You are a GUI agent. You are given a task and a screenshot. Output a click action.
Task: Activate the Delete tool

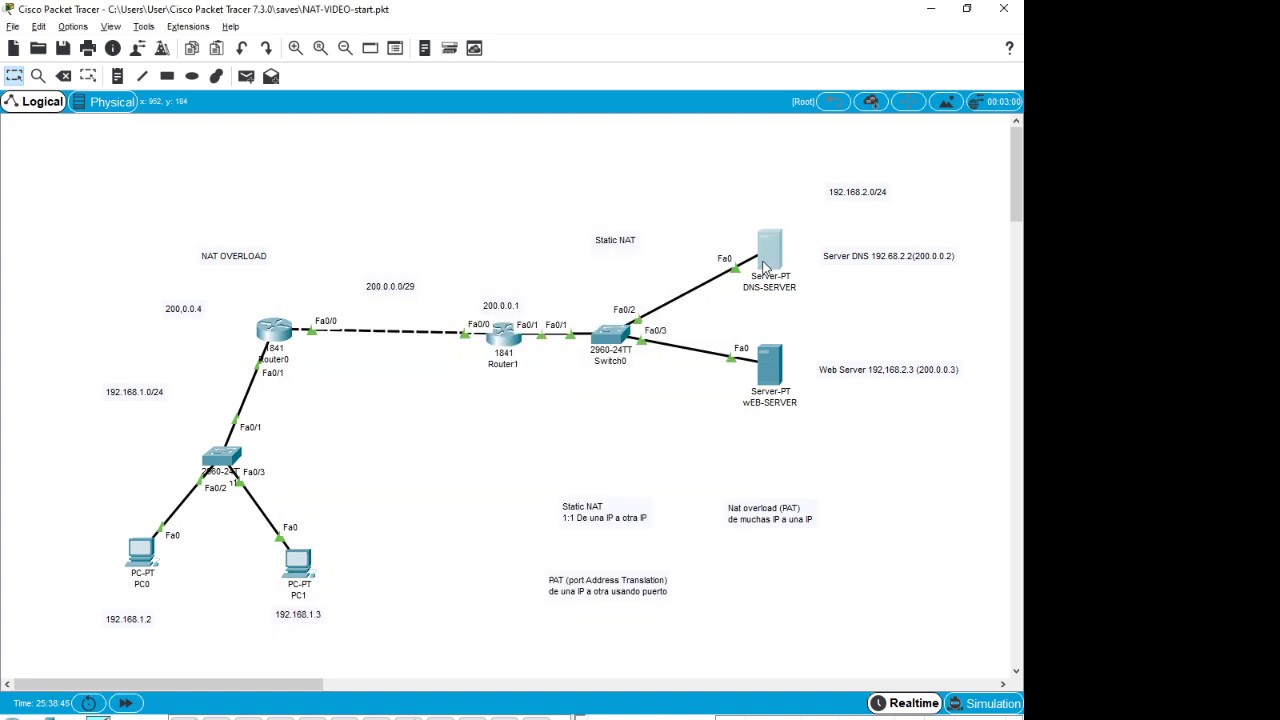(63, 76)
